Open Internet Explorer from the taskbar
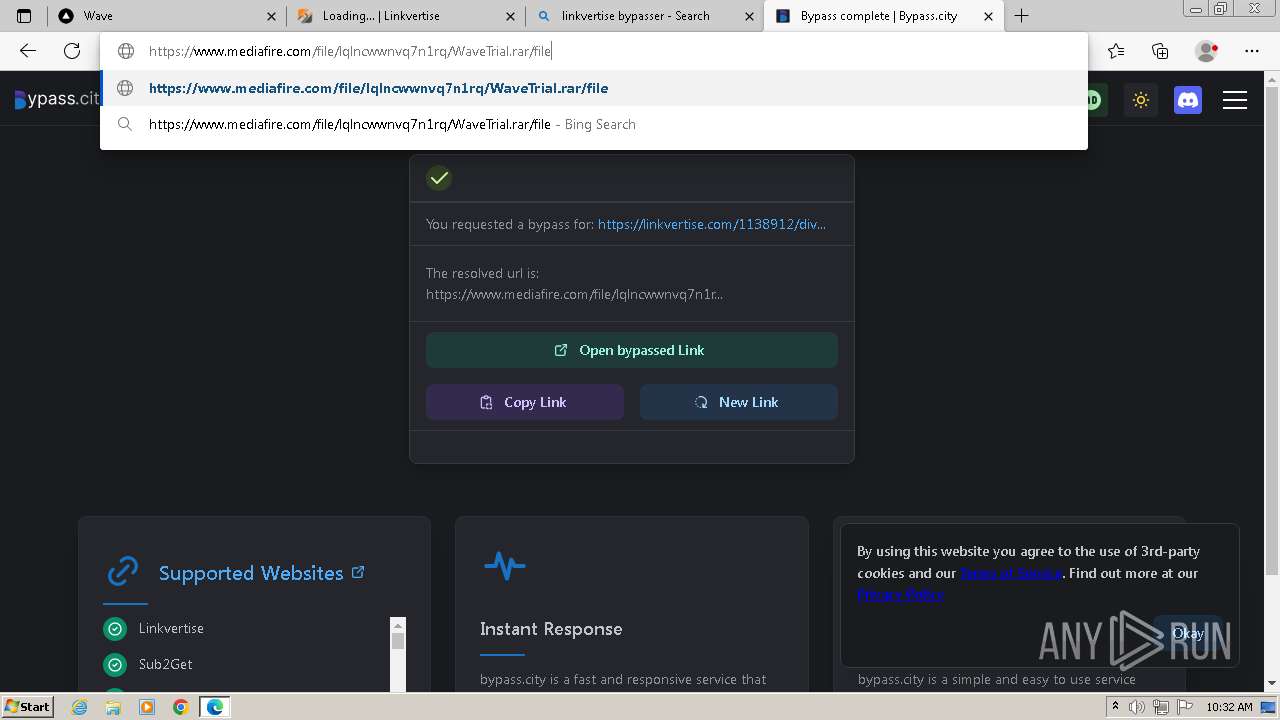This screenshot has width=1280, height=720. click(80, 707)
